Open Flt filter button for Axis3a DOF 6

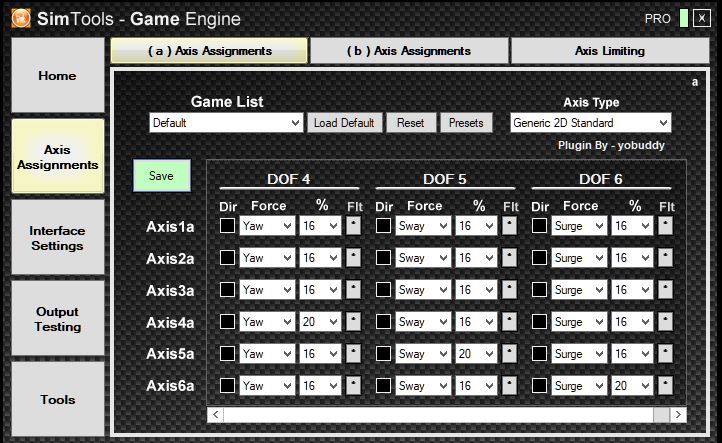(665, 290)
